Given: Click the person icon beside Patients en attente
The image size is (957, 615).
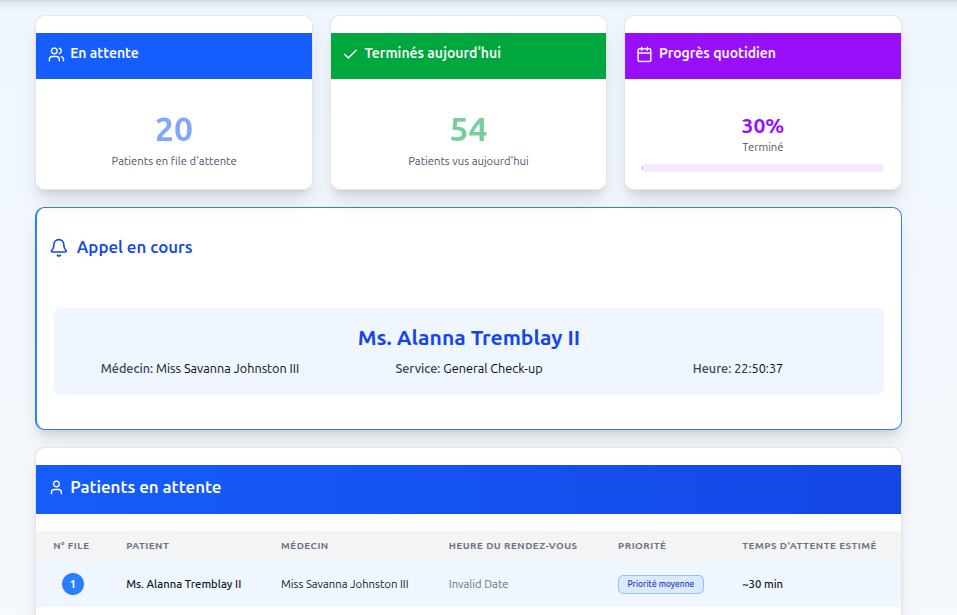Looking at the screenshot, I should point(56,488).
